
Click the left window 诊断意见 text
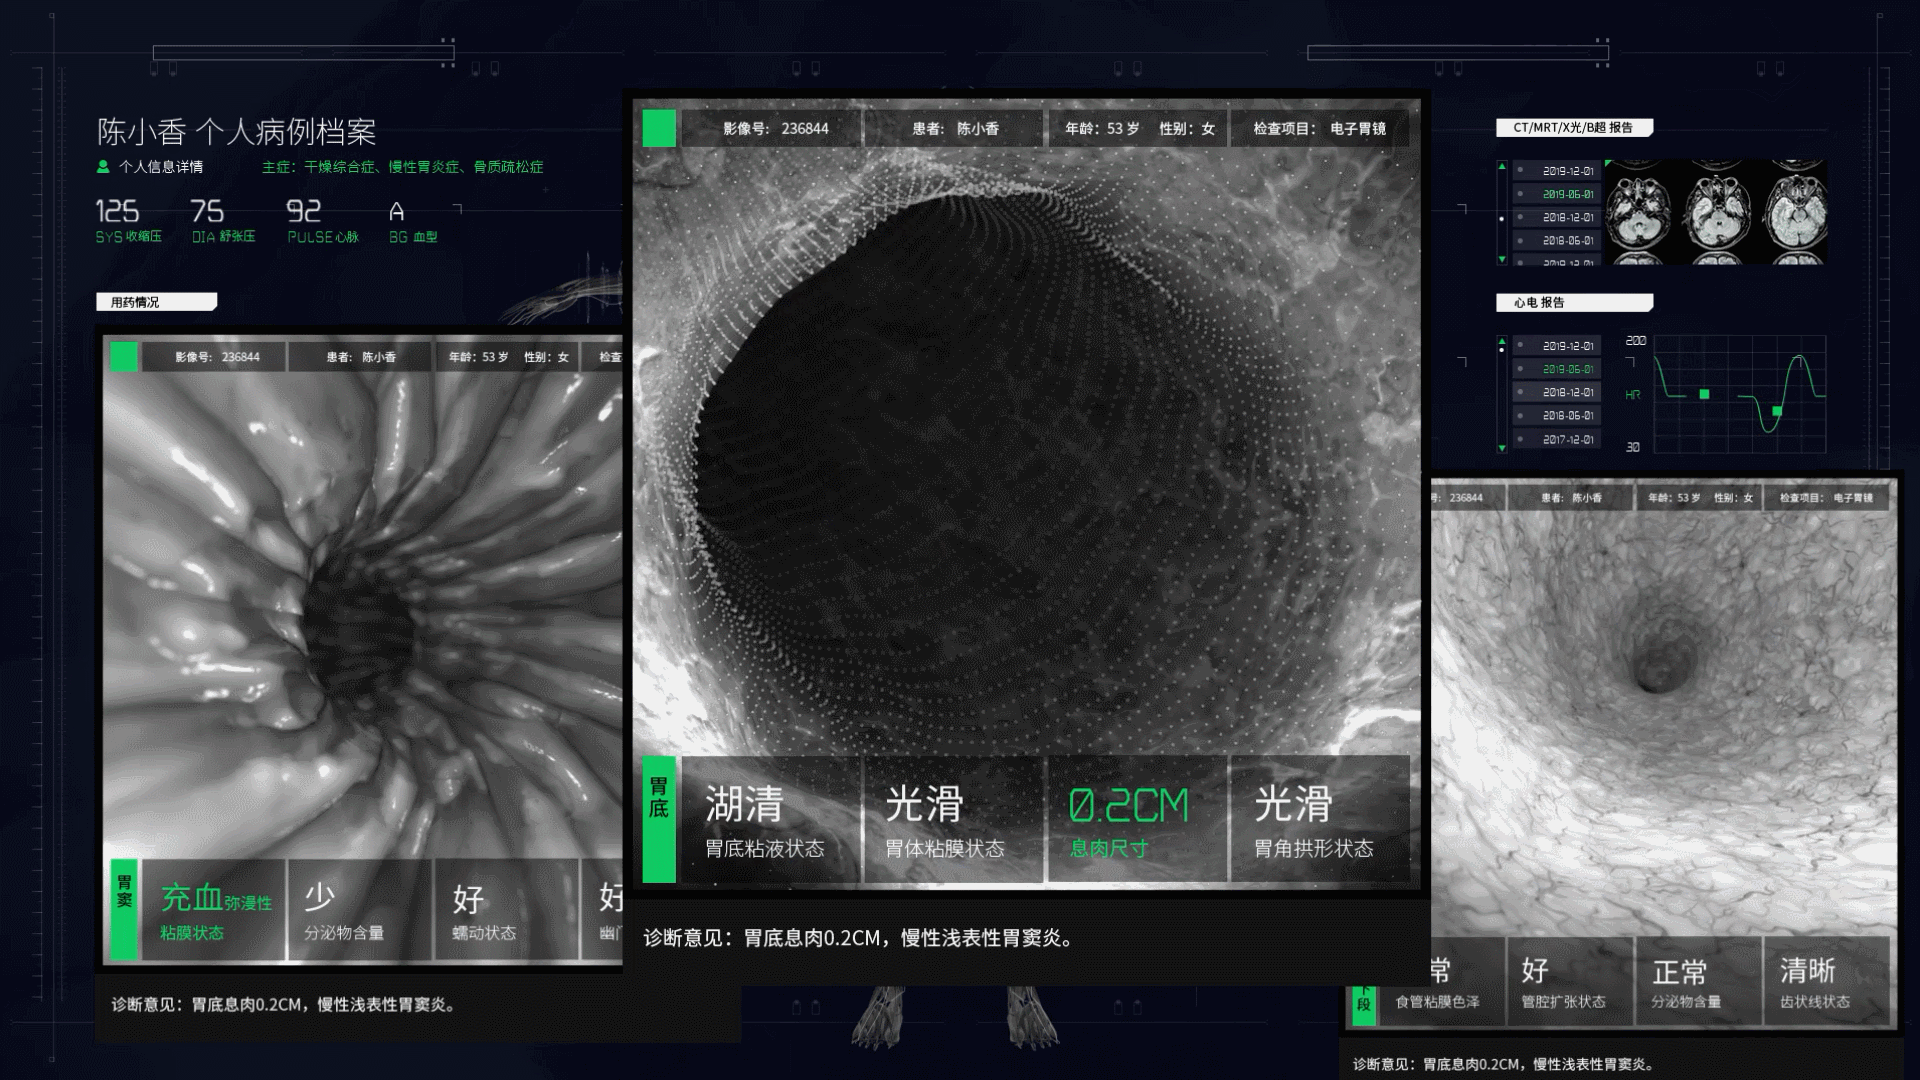point(285,1005)
